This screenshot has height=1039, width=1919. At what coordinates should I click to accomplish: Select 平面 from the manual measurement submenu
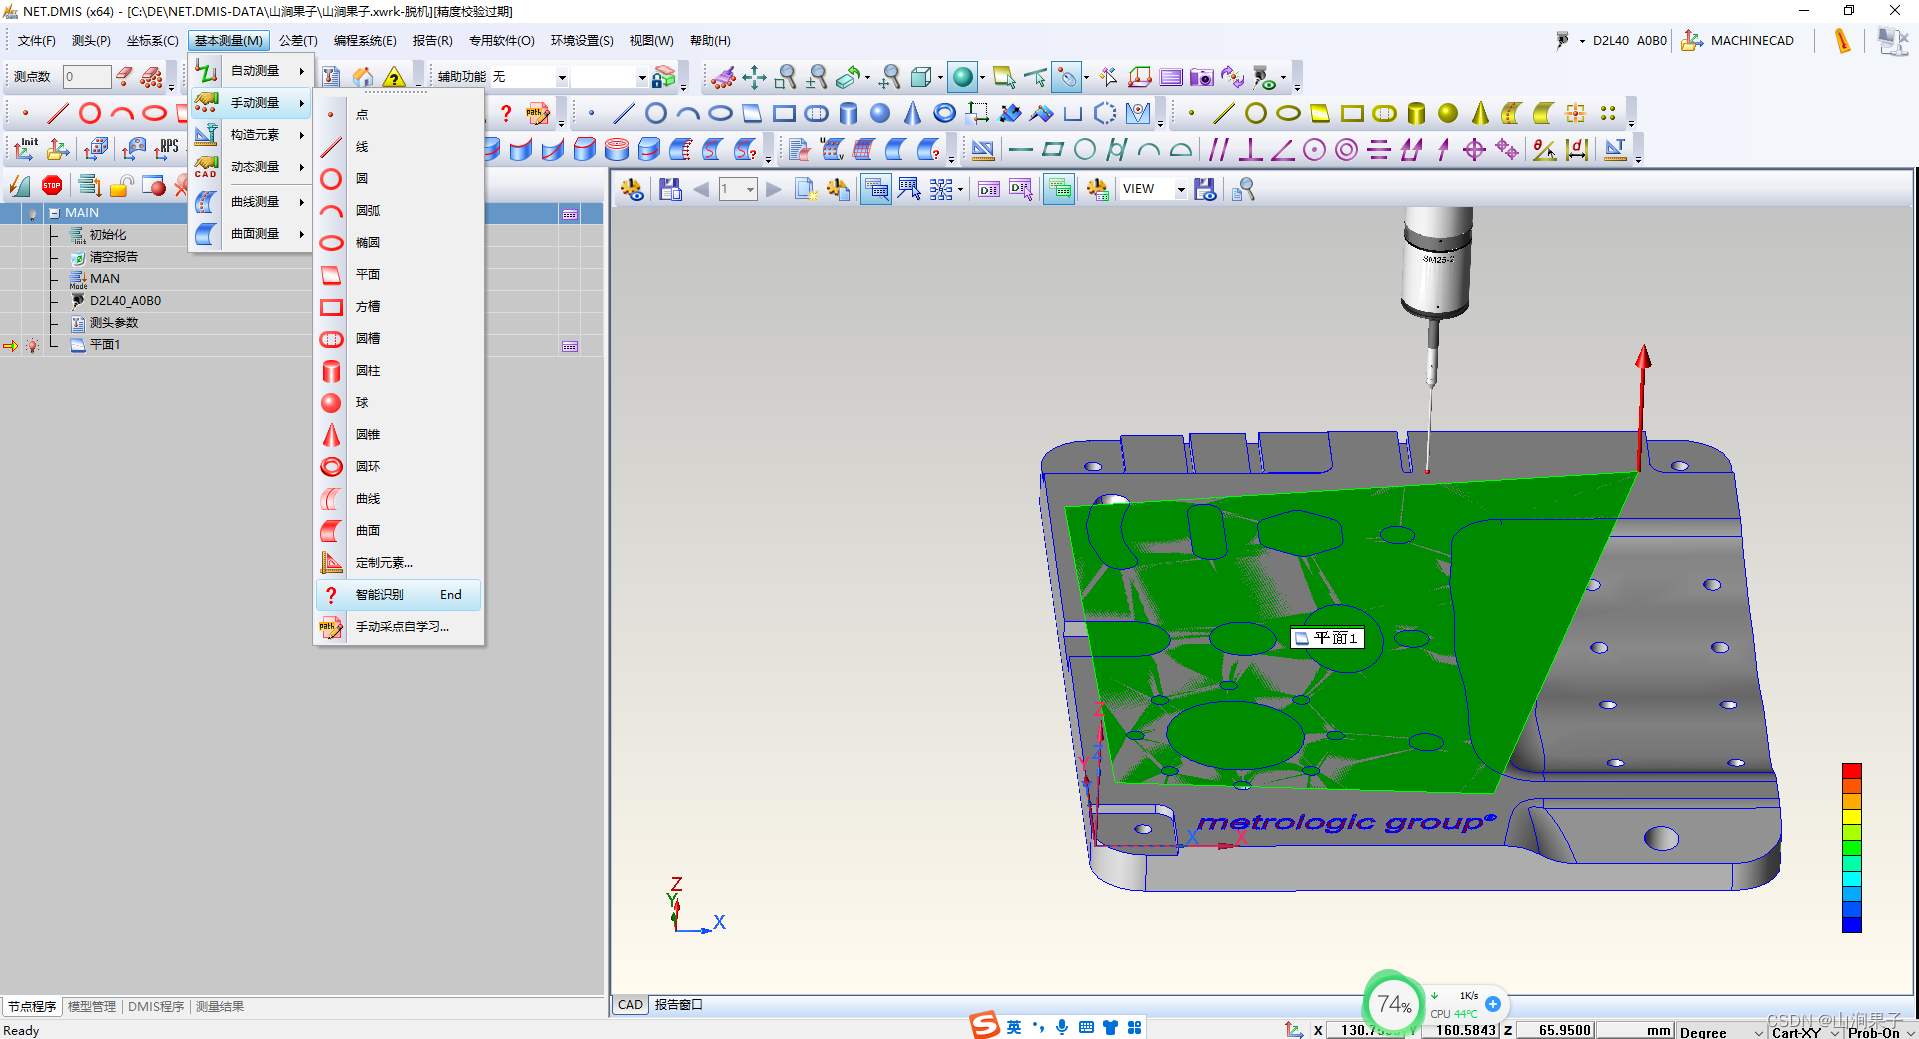(x=368, y=274)
